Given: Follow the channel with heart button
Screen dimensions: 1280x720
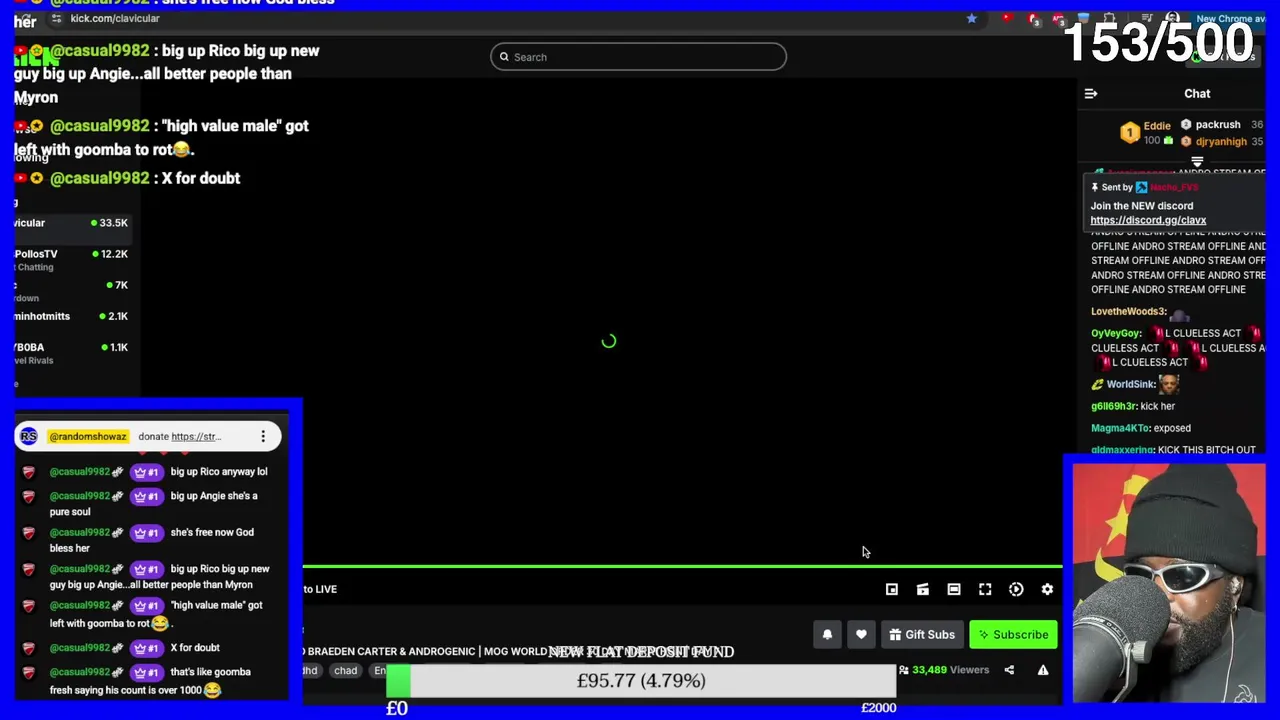Looking at the screenshot, I should pyautogui.click(x=861, y=635).
